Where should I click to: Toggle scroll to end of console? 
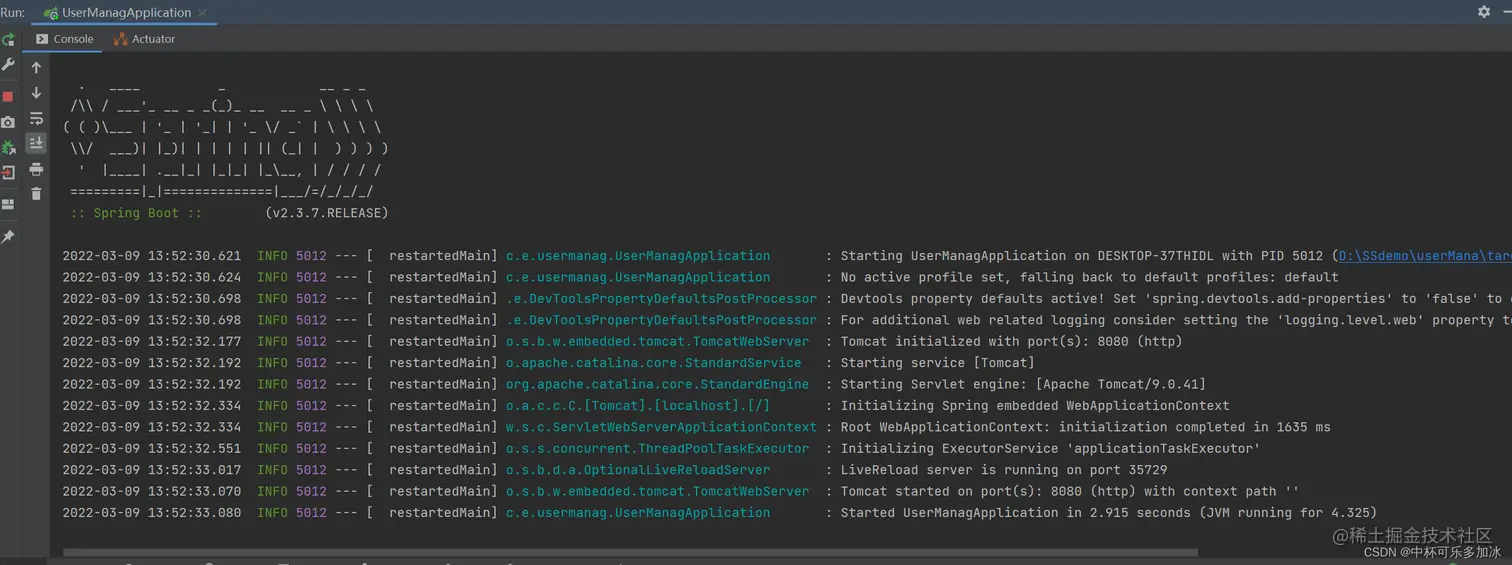click(x=36, y=143)
